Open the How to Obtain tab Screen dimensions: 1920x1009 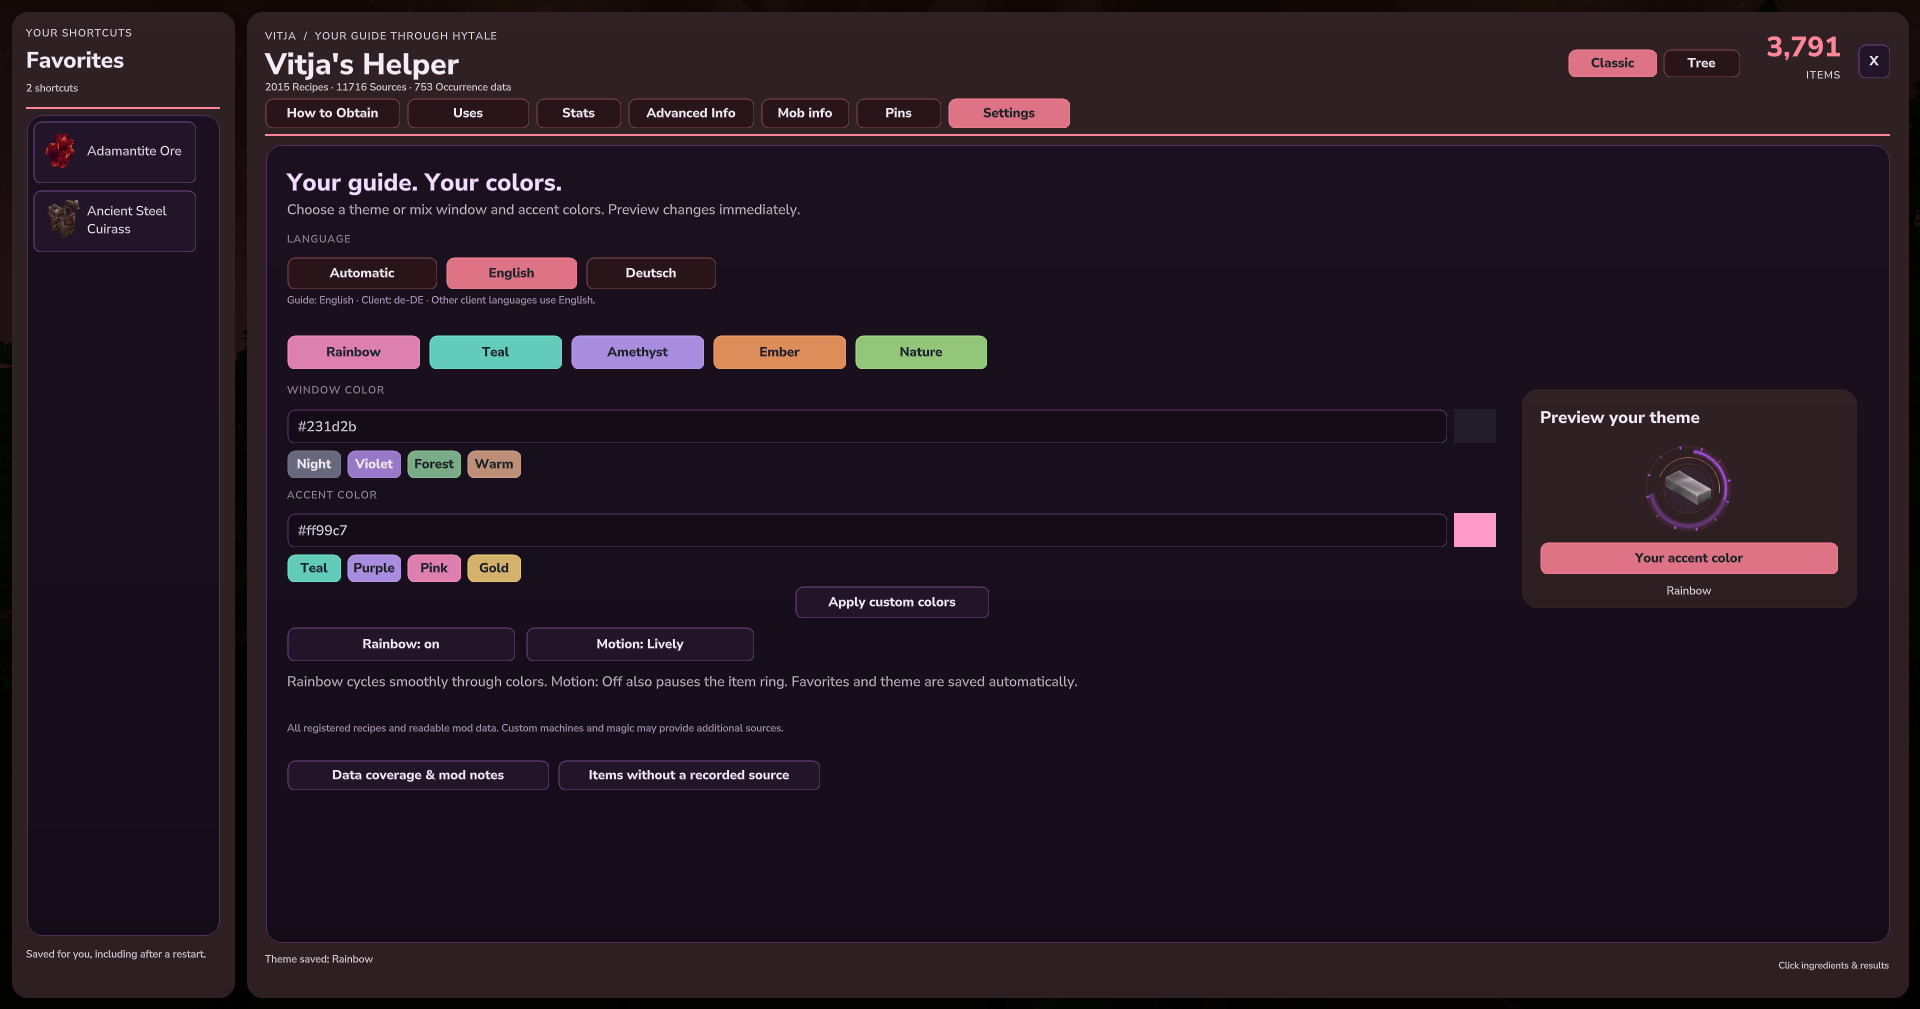click(332, 113)
